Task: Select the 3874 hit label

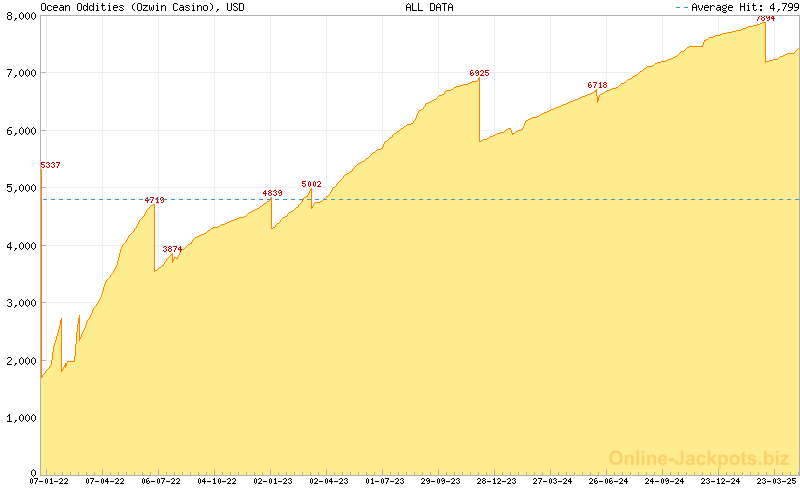Action: (x=173, y=249)
